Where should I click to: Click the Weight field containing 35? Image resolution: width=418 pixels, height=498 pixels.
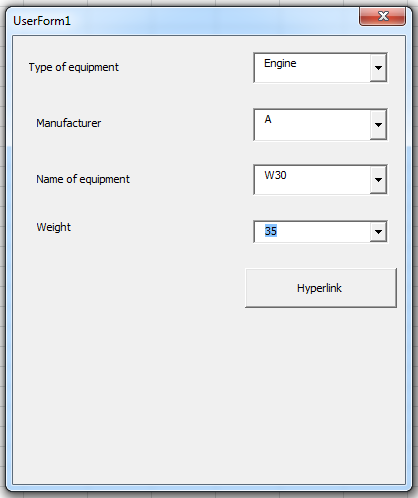312,232
